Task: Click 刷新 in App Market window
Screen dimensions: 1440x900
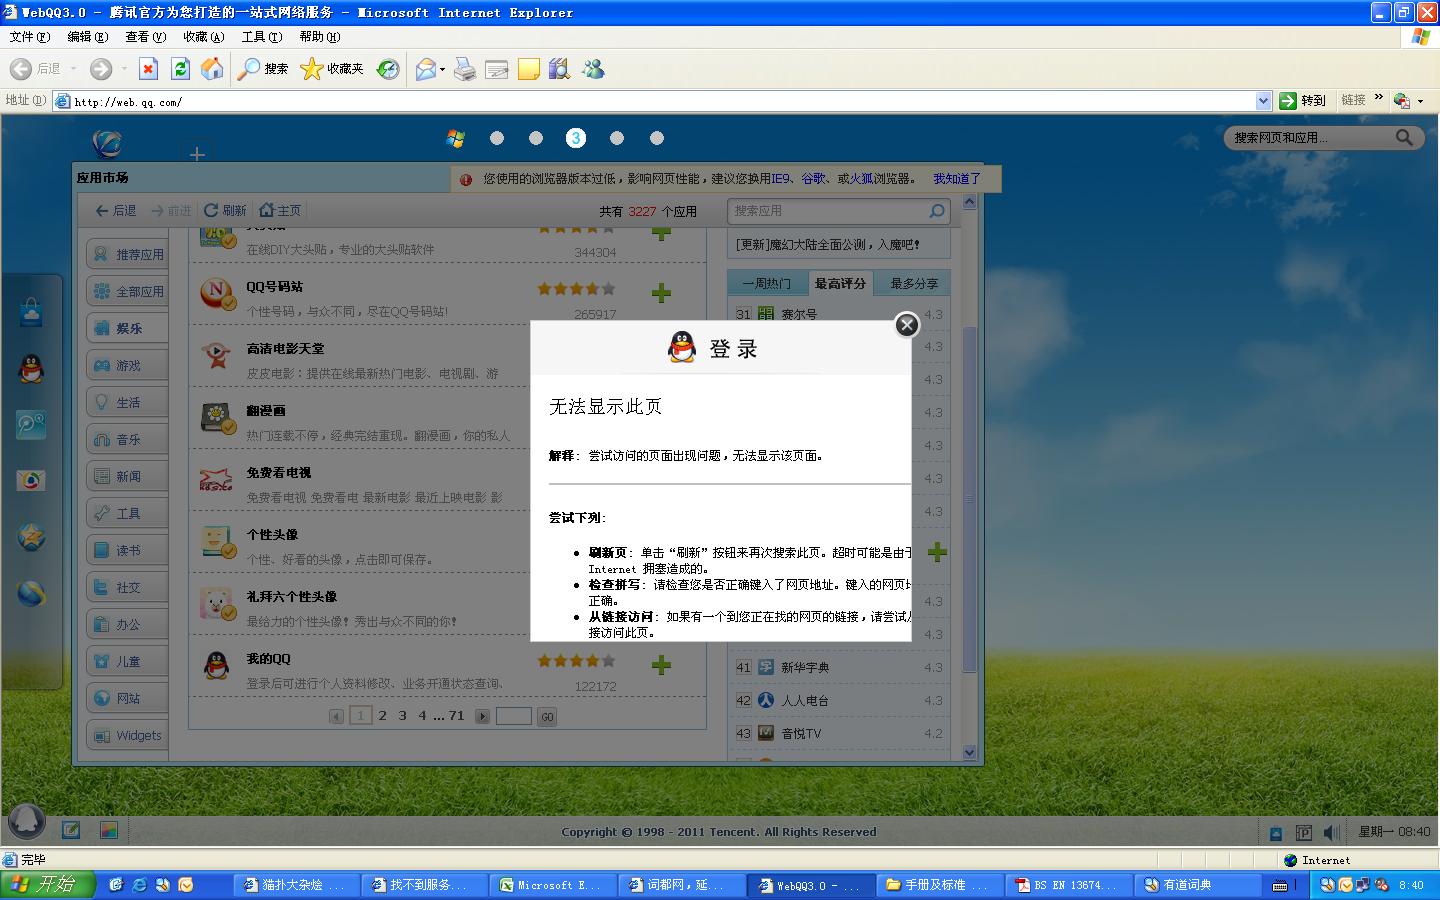Action: pyautogui.click(x=226, y=211)
